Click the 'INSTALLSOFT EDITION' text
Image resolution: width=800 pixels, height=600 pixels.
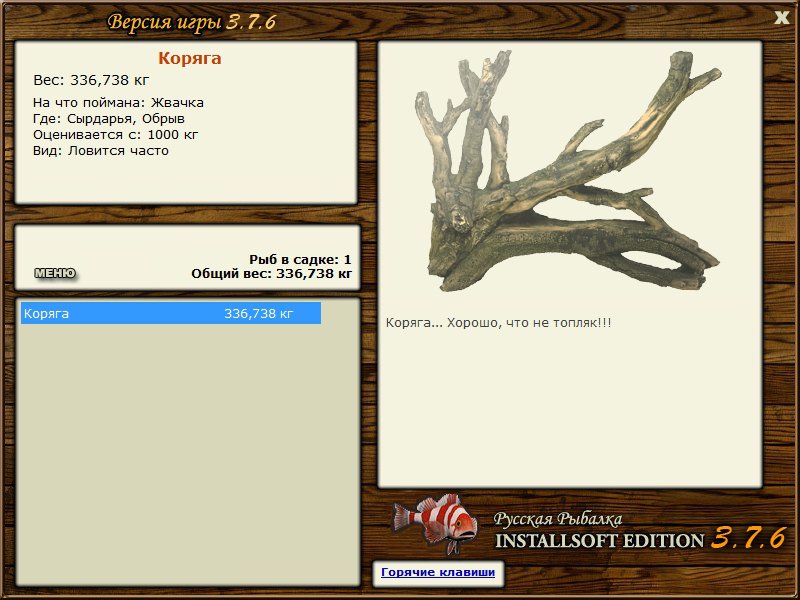click(599, 541)
